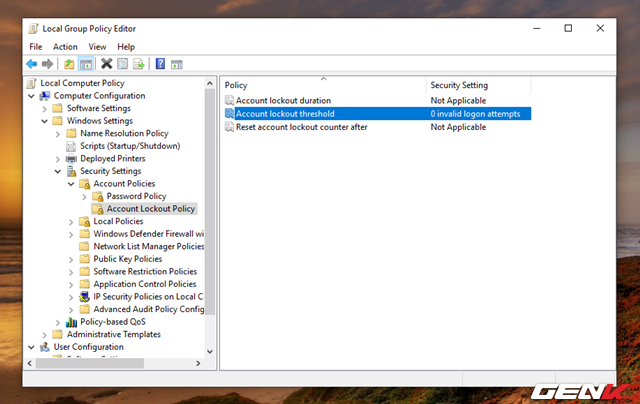
Task: Select Reset account lockout counter after
Action: coord(302,127)
